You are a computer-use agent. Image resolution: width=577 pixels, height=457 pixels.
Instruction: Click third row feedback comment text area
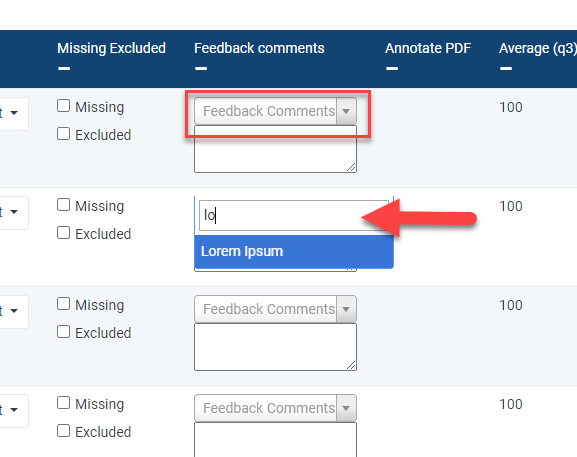[x=275, y=347]
